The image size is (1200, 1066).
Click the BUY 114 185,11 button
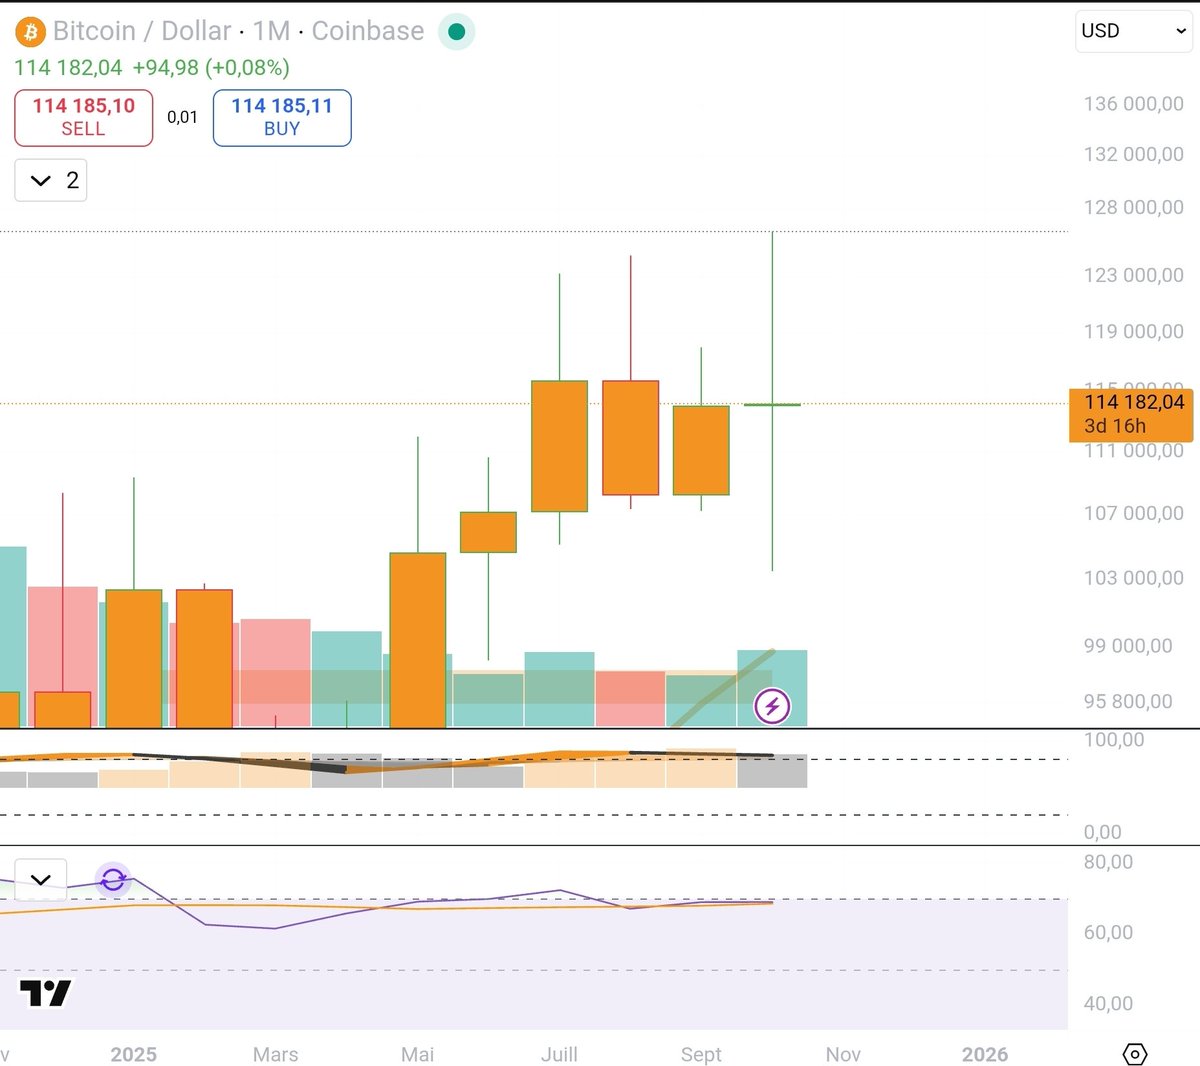click(x=282, y=118)
